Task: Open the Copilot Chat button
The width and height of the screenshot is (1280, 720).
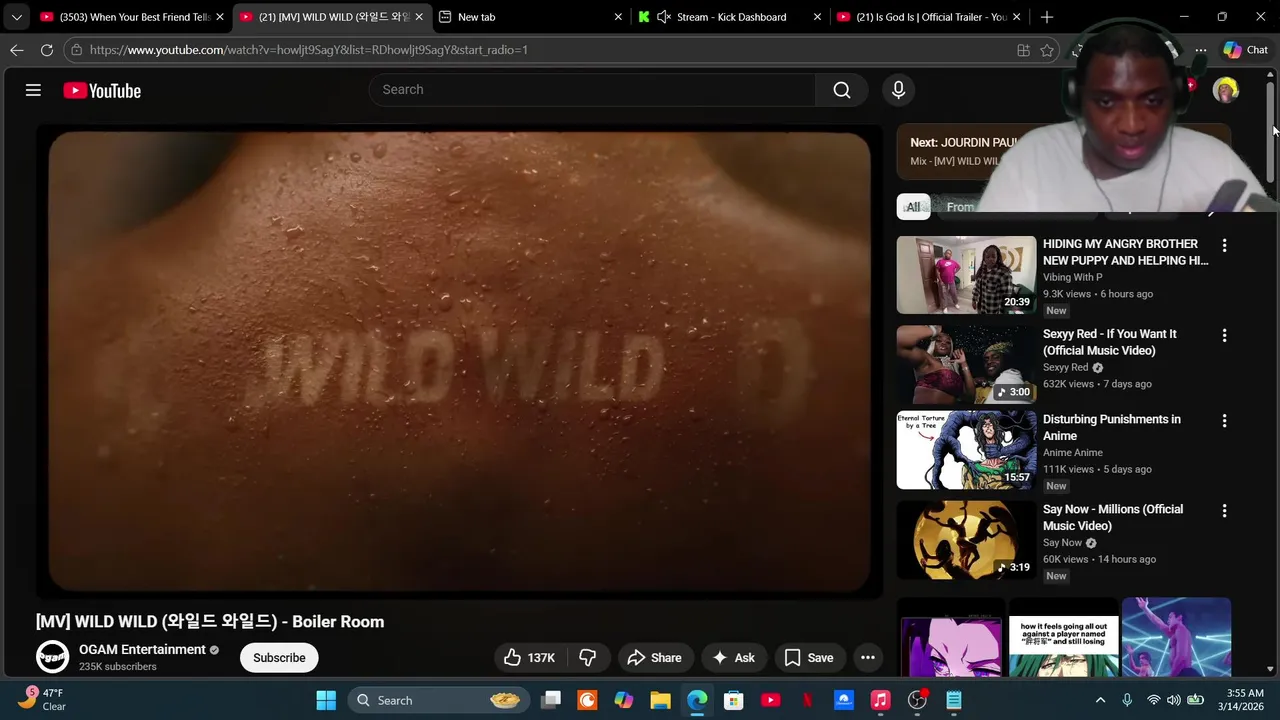Action: [1245, 50]
